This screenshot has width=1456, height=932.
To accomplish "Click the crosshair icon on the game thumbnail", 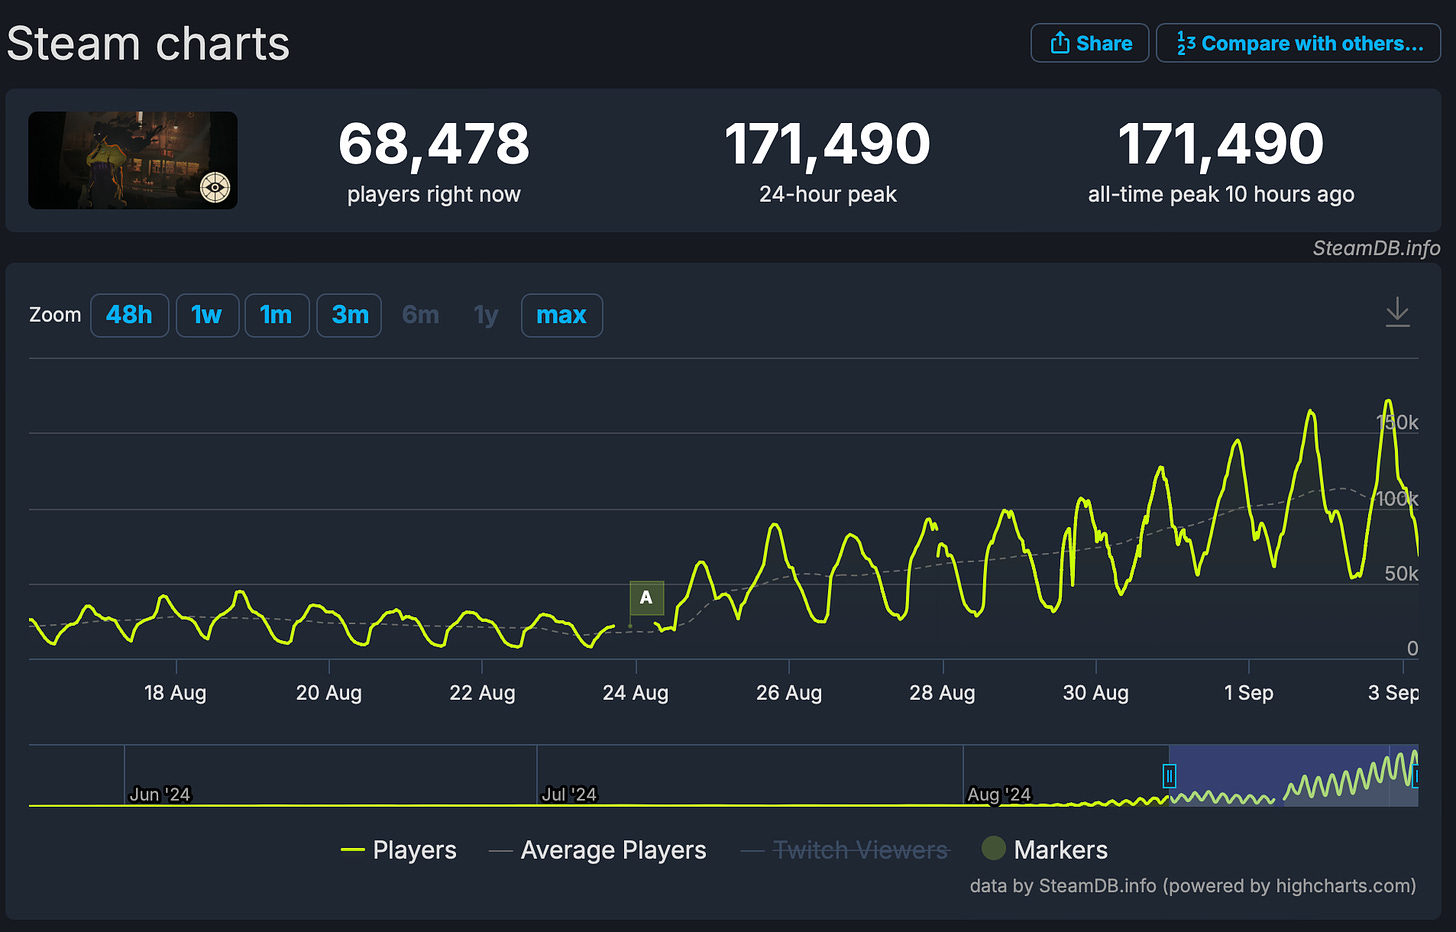I will tap(213, 186).
